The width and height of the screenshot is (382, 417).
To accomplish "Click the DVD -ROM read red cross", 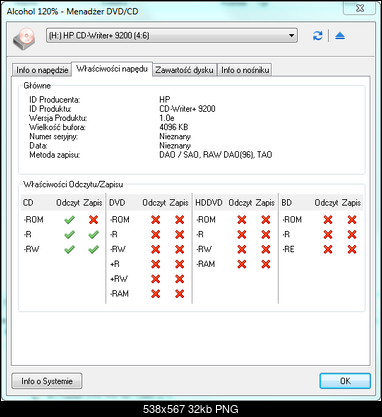I will [155, 220].
